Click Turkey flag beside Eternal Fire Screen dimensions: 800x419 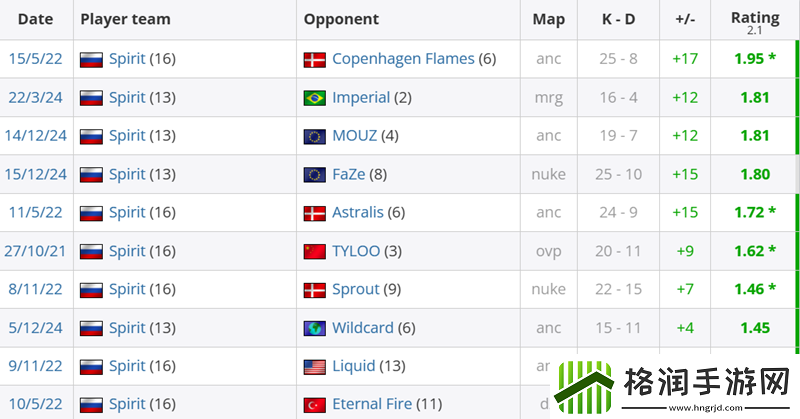(315, 405)
